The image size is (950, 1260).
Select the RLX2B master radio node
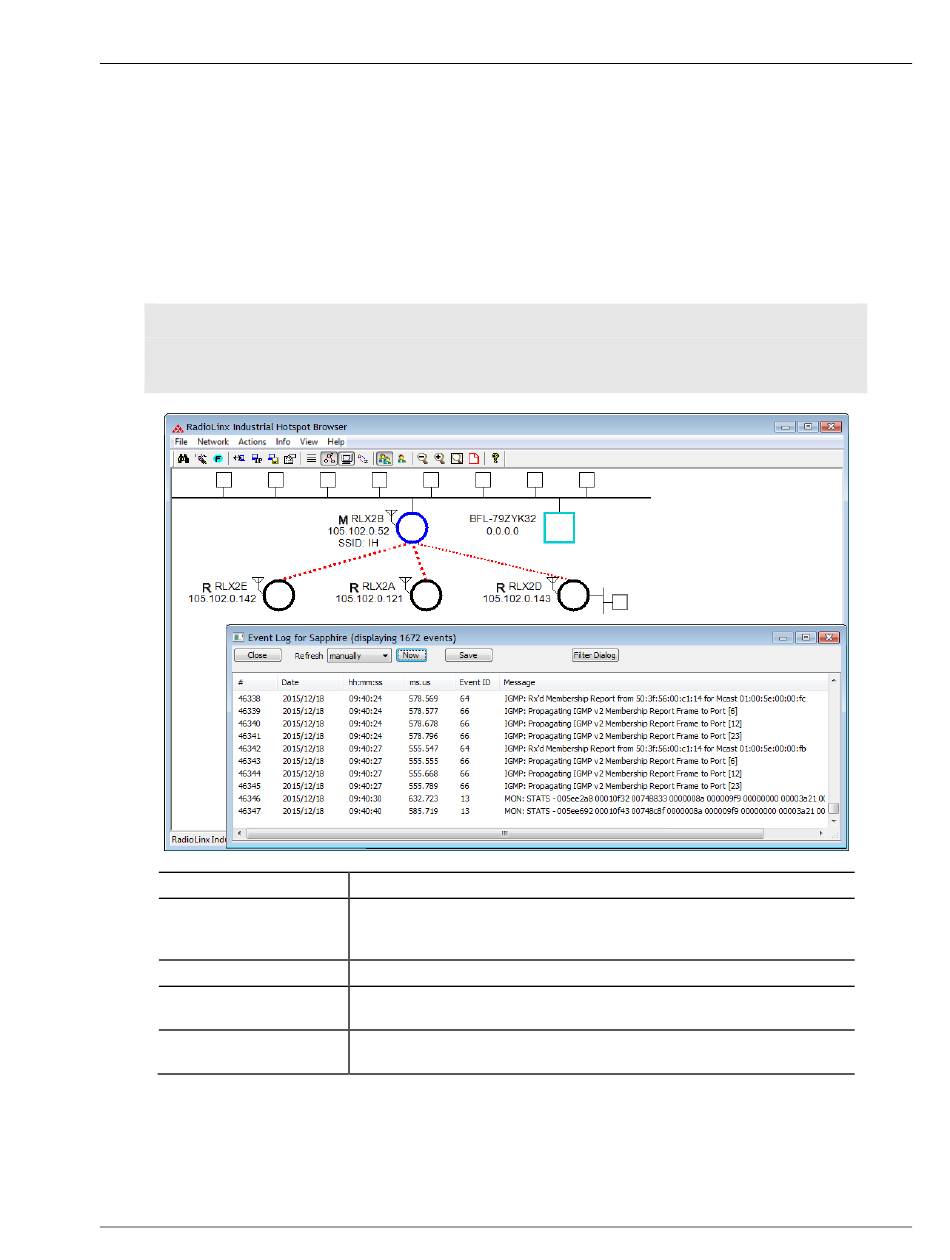click(411, 526)
